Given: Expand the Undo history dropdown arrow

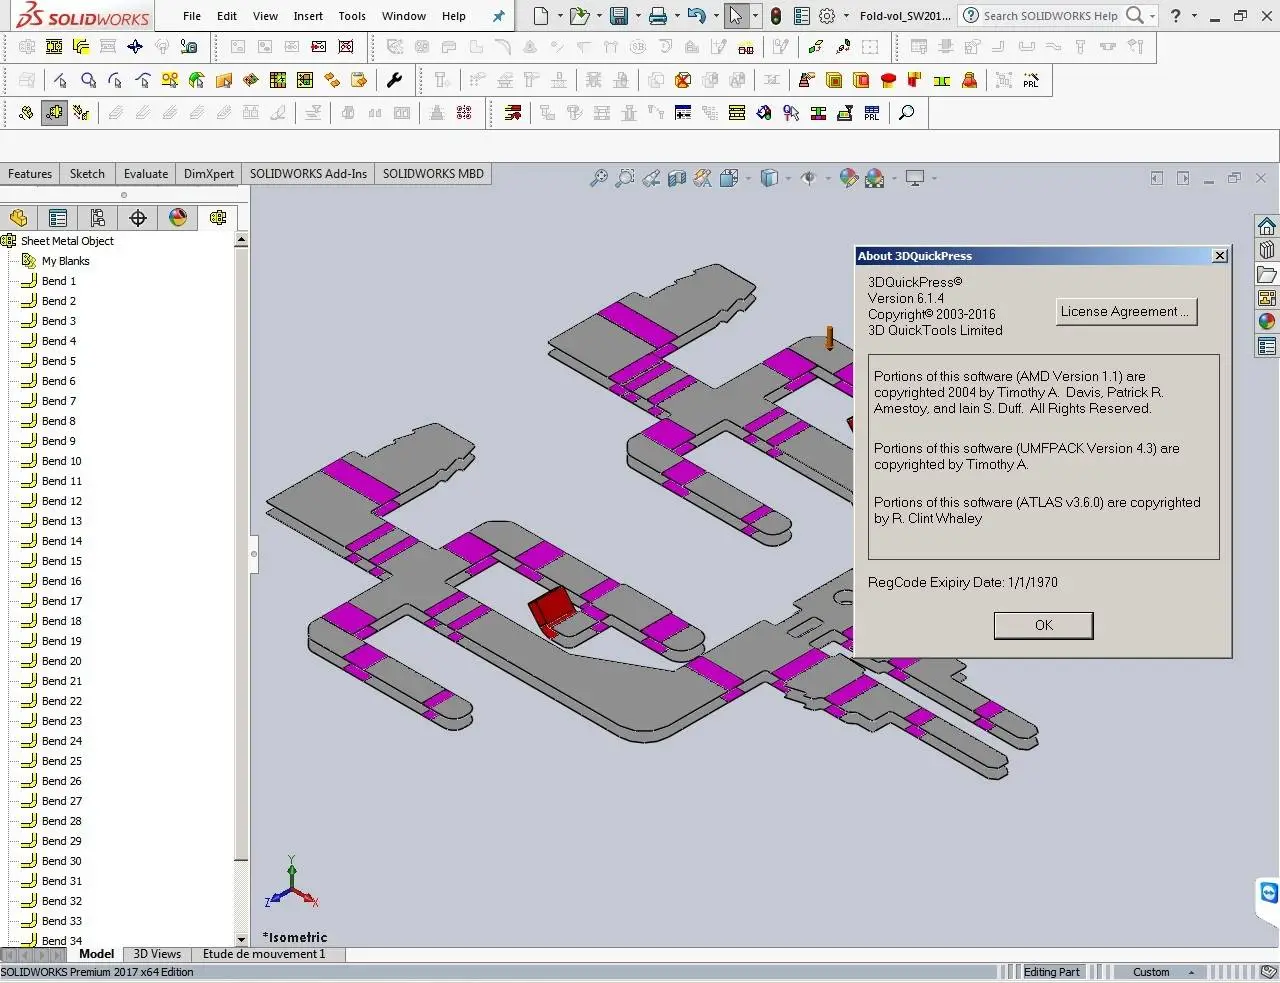Looking at the screenshot, I should 715,16.
